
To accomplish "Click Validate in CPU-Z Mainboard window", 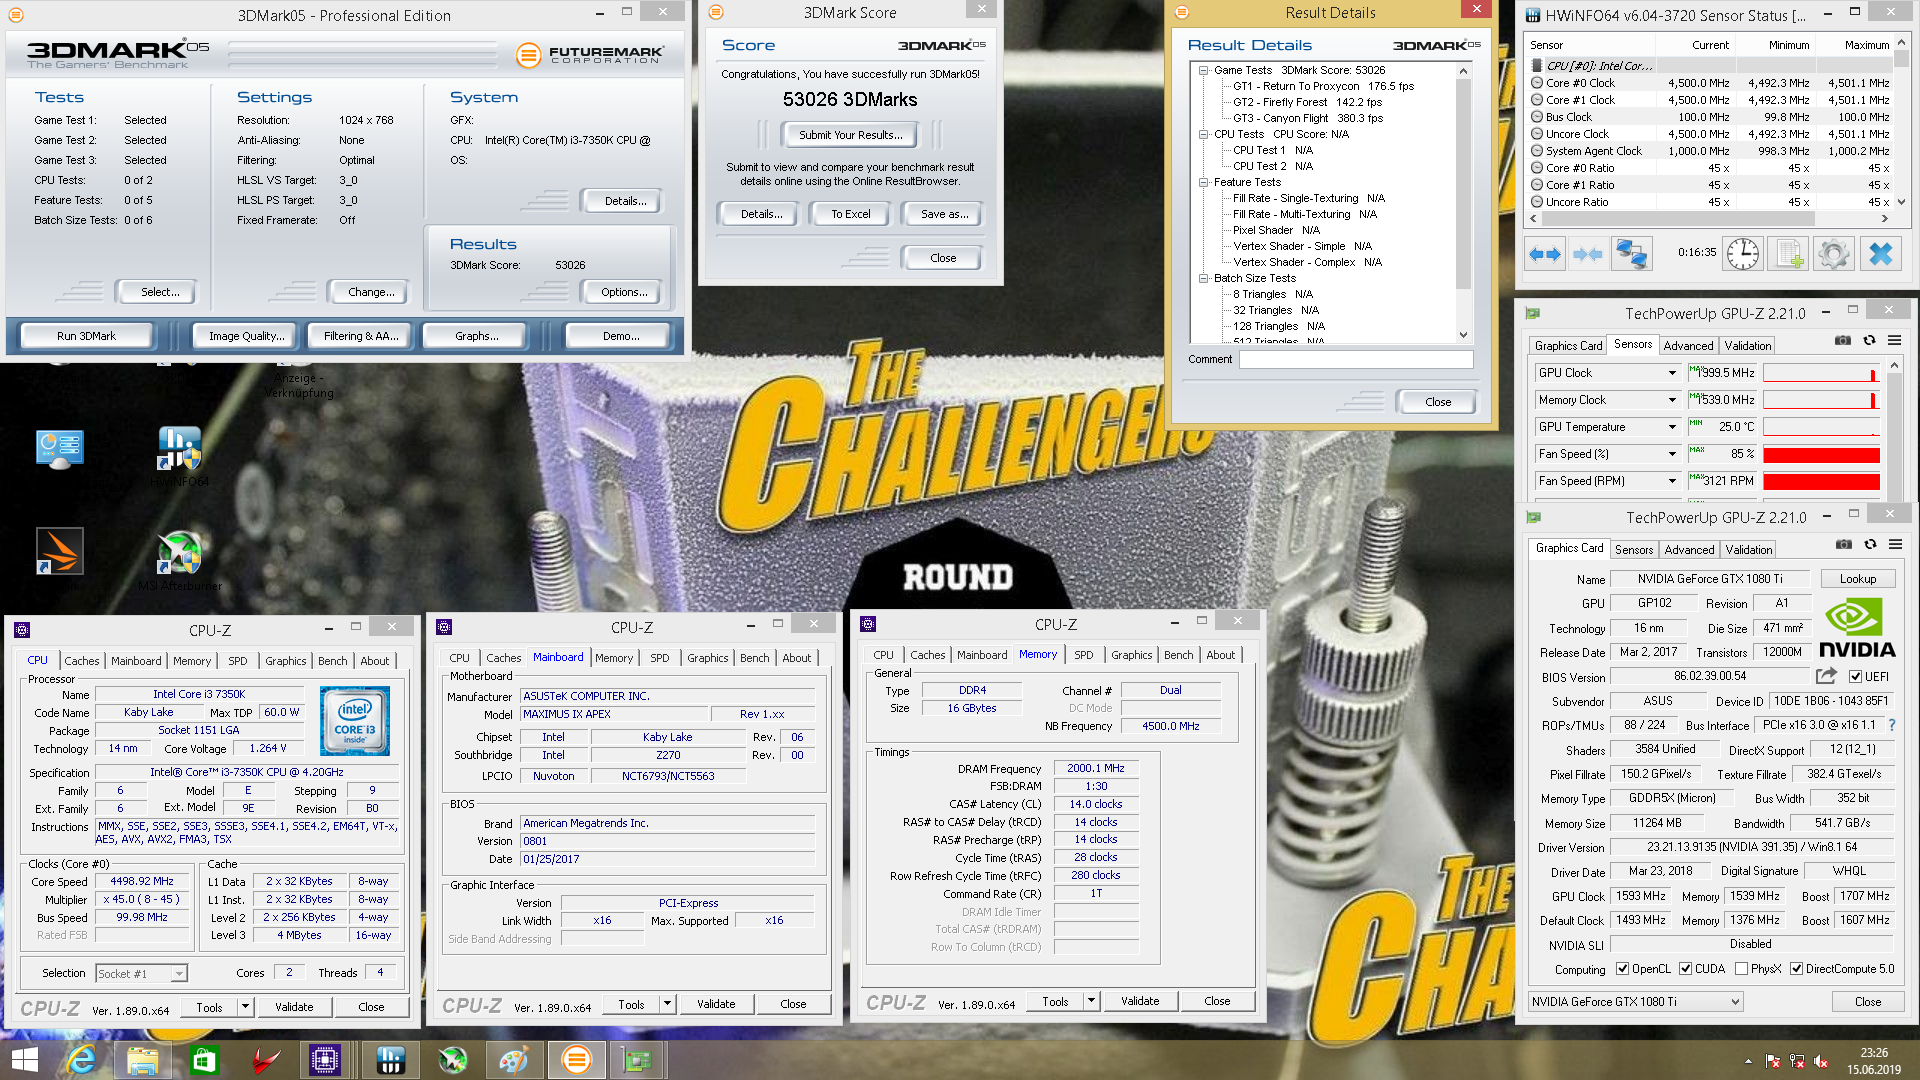I will pyautogui.click(x=716, y=1004).
